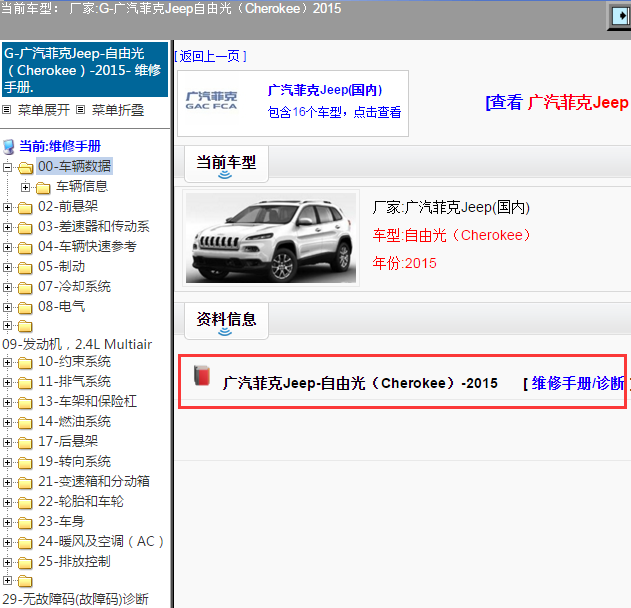
Task: Click the 09-发动机 2.4L Multiair folder icon
Action: pos(25,326)
